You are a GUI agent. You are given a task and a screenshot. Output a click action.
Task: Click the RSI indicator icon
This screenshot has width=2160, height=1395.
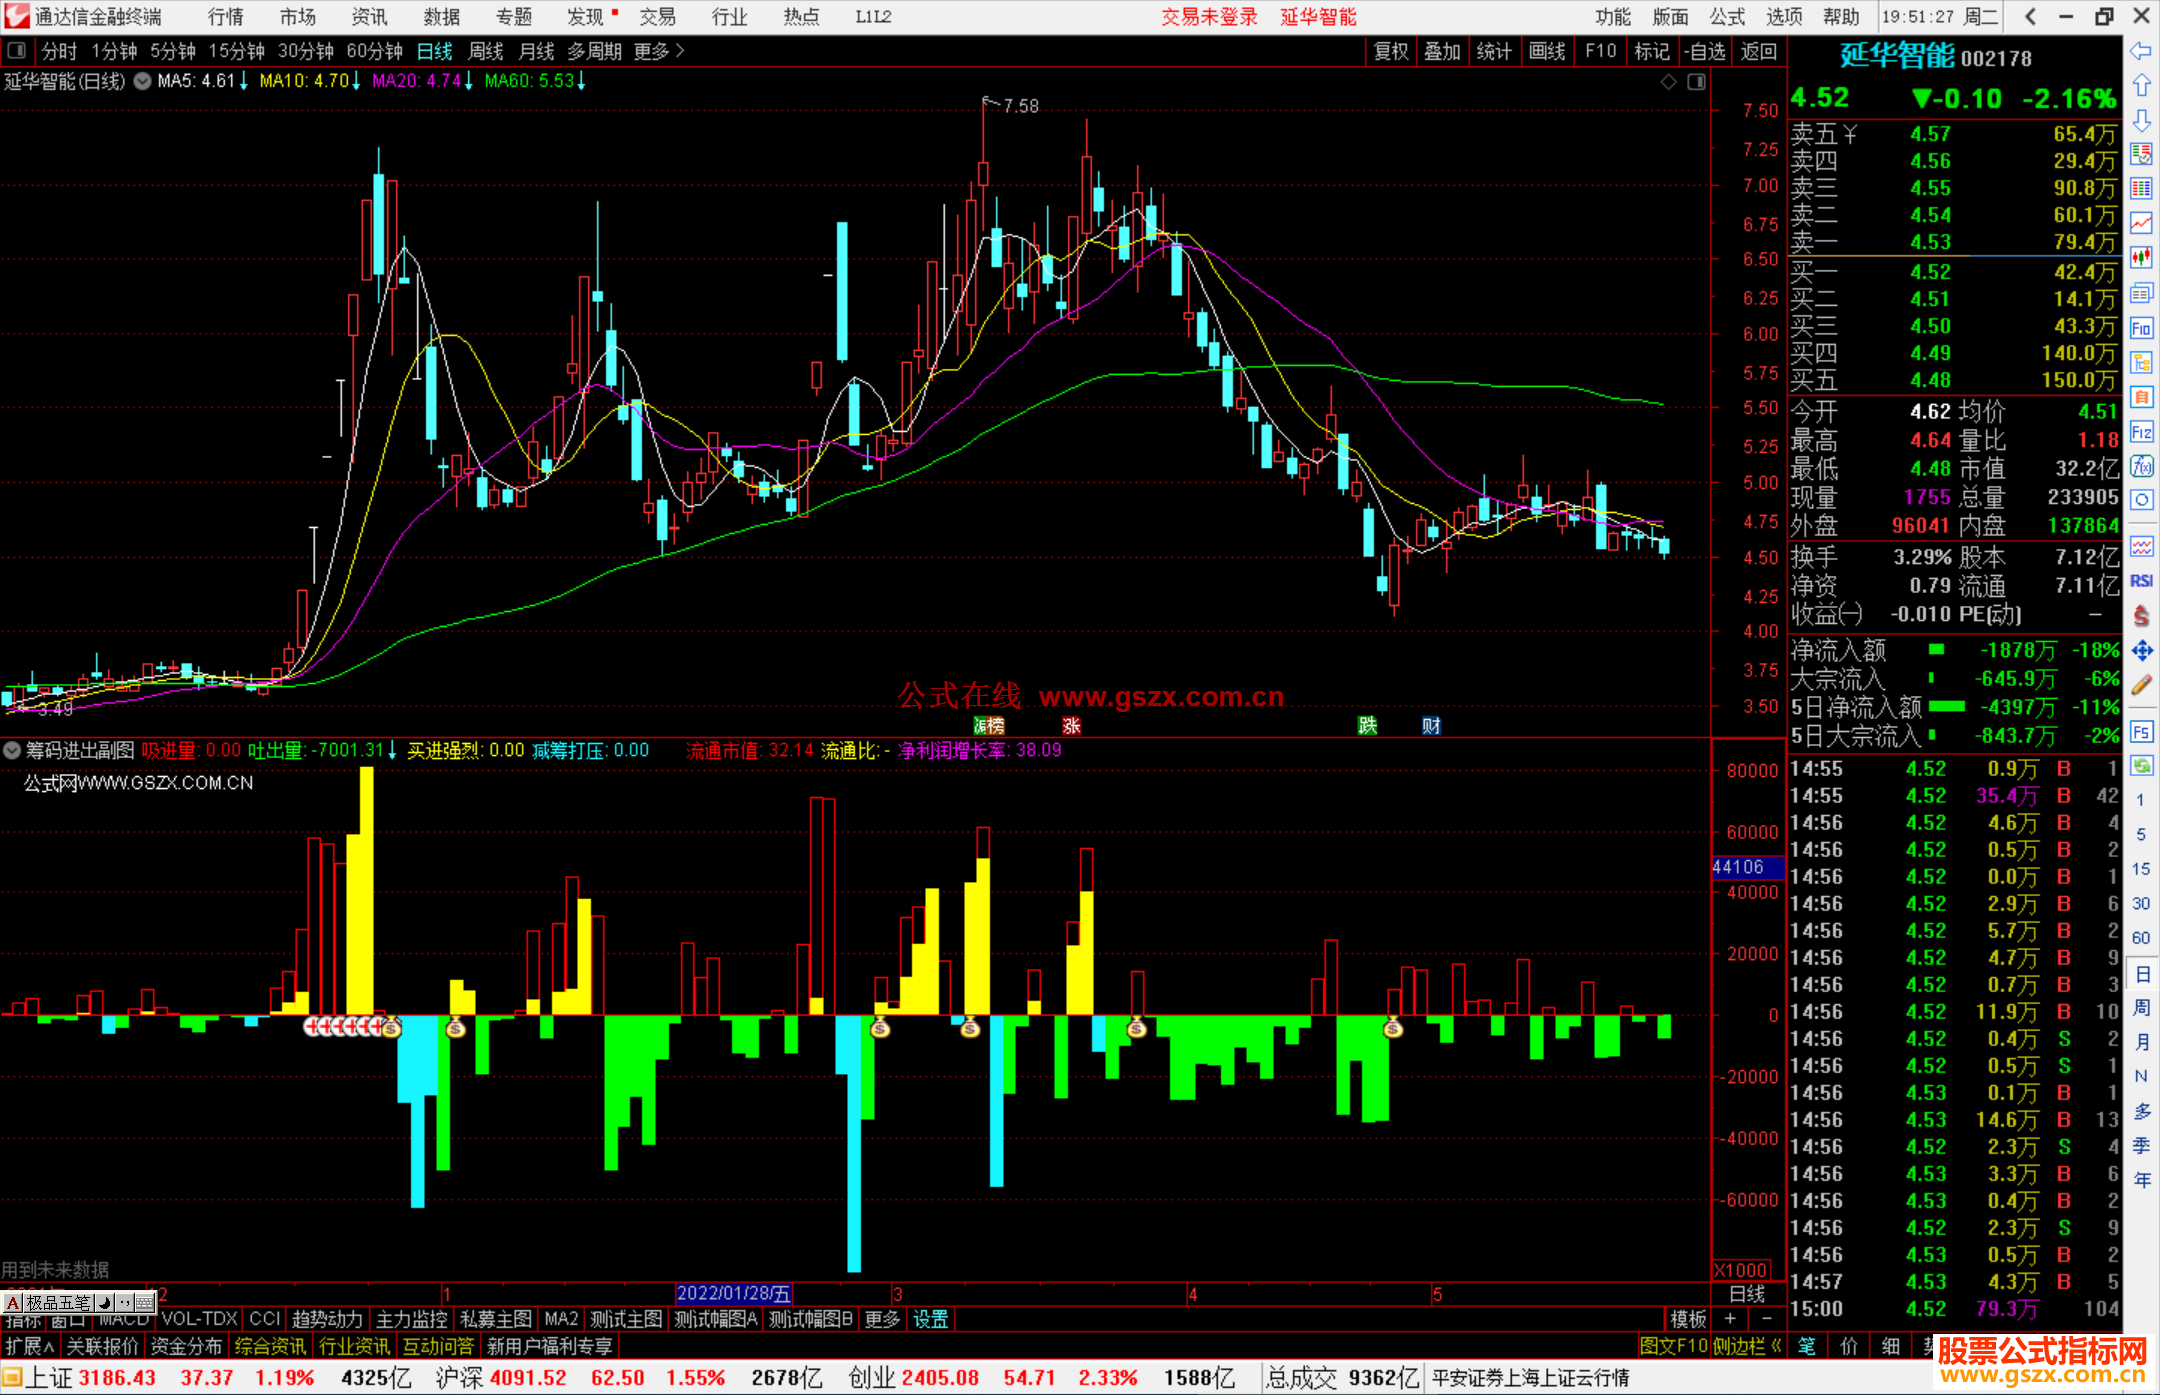[2141, 581]
